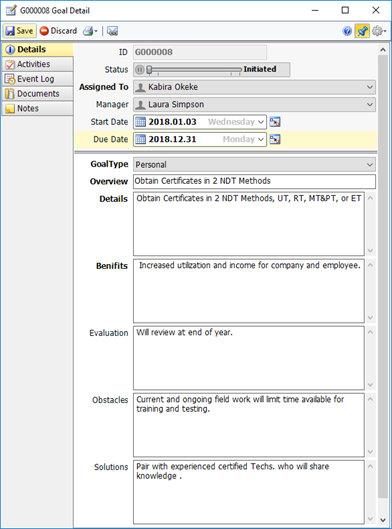Viewport: 392px width, 529px height.
Task: Open the Notes tab
Action: pos(37,109)
